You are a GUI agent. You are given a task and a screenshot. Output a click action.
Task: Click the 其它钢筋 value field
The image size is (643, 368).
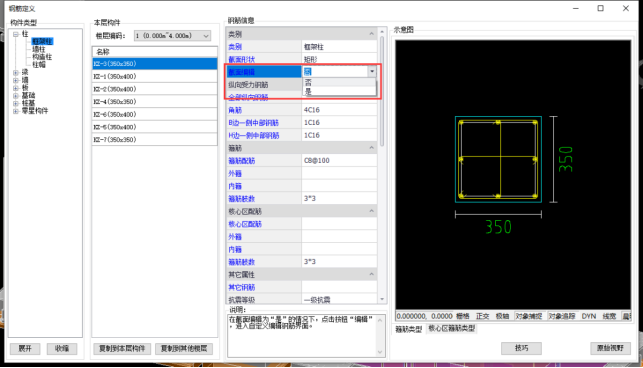point(339,287)
